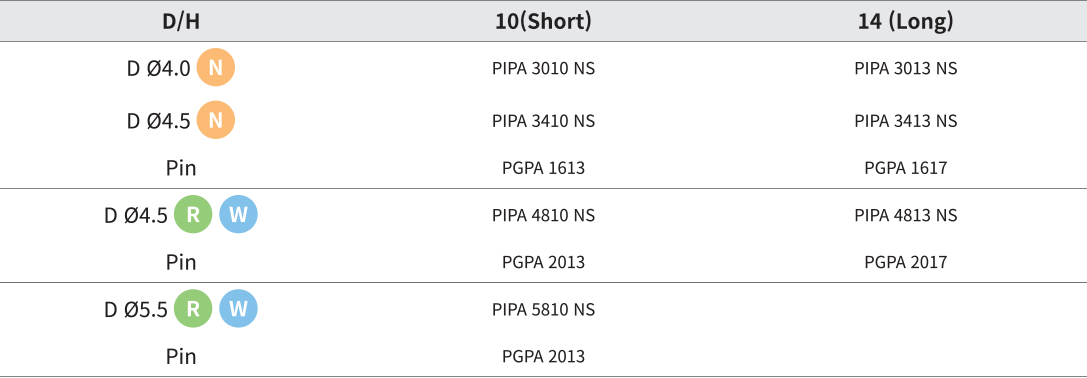Select the green R badge in D Ø4.5 row
Screen dimensions: 1087x378
[193, 214]
